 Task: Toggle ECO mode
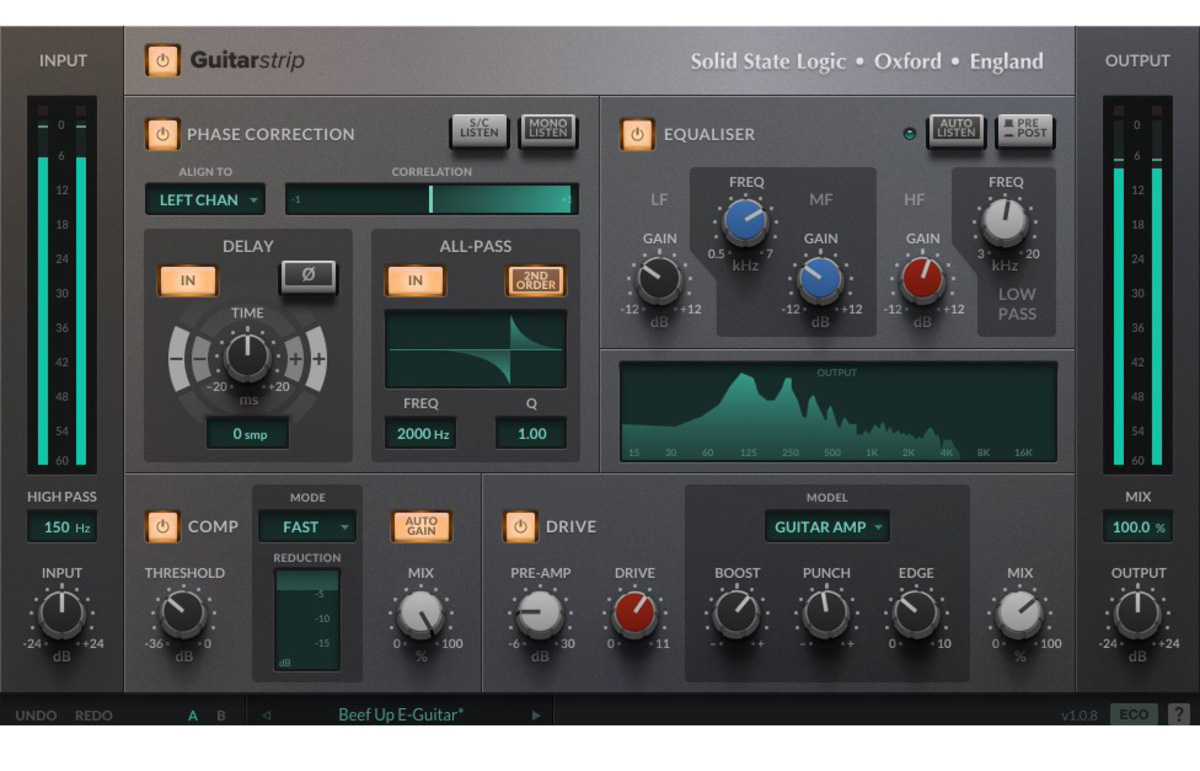[x=1134, y=715]
